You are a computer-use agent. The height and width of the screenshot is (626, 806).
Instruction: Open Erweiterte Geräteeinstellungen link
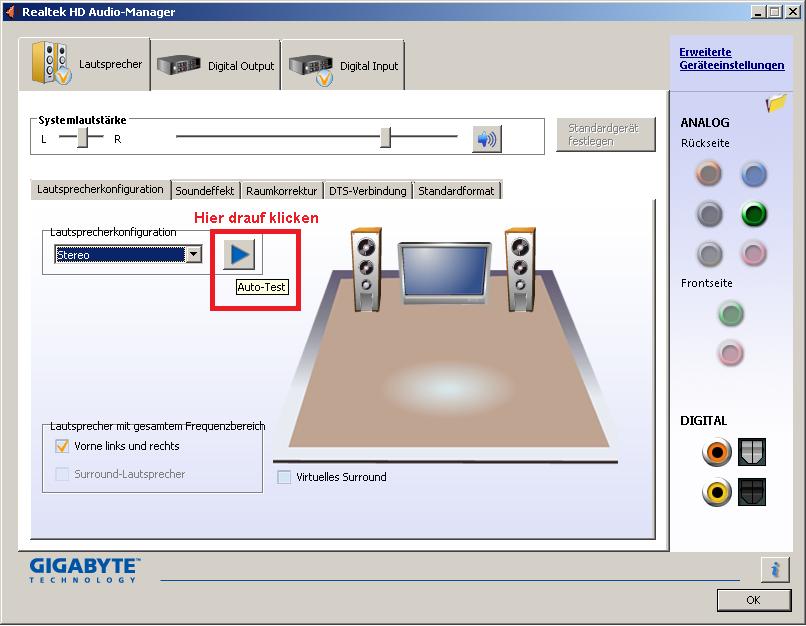click(731, 59)
